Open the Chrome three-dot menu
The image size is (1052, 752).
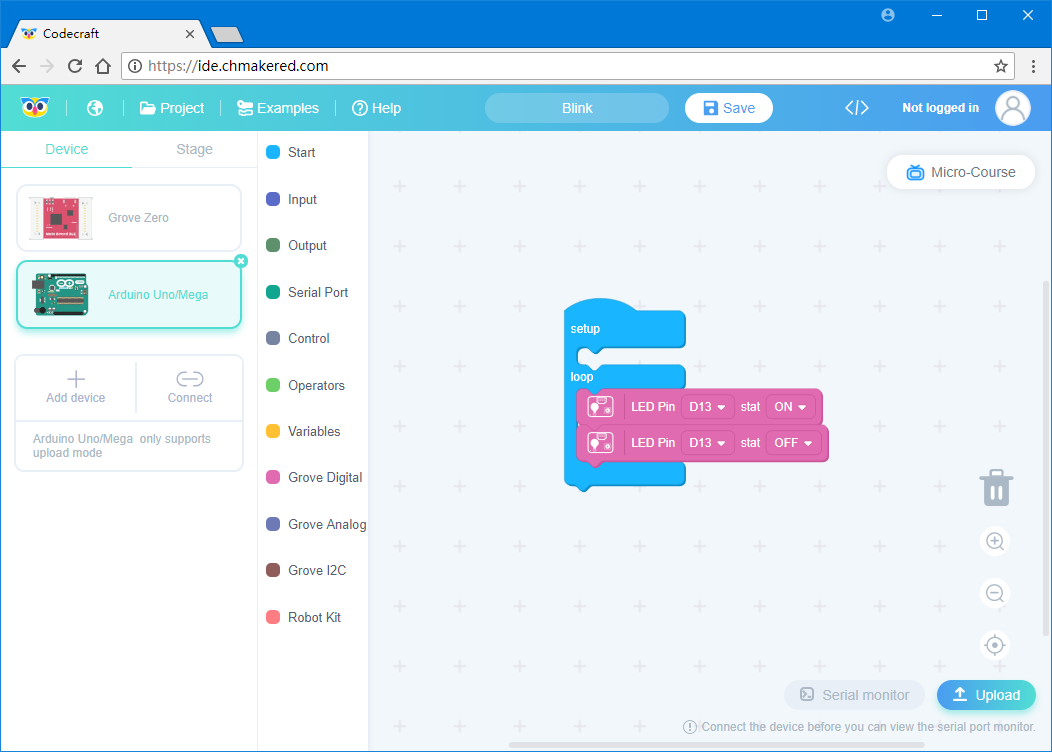click(1033, 66)
